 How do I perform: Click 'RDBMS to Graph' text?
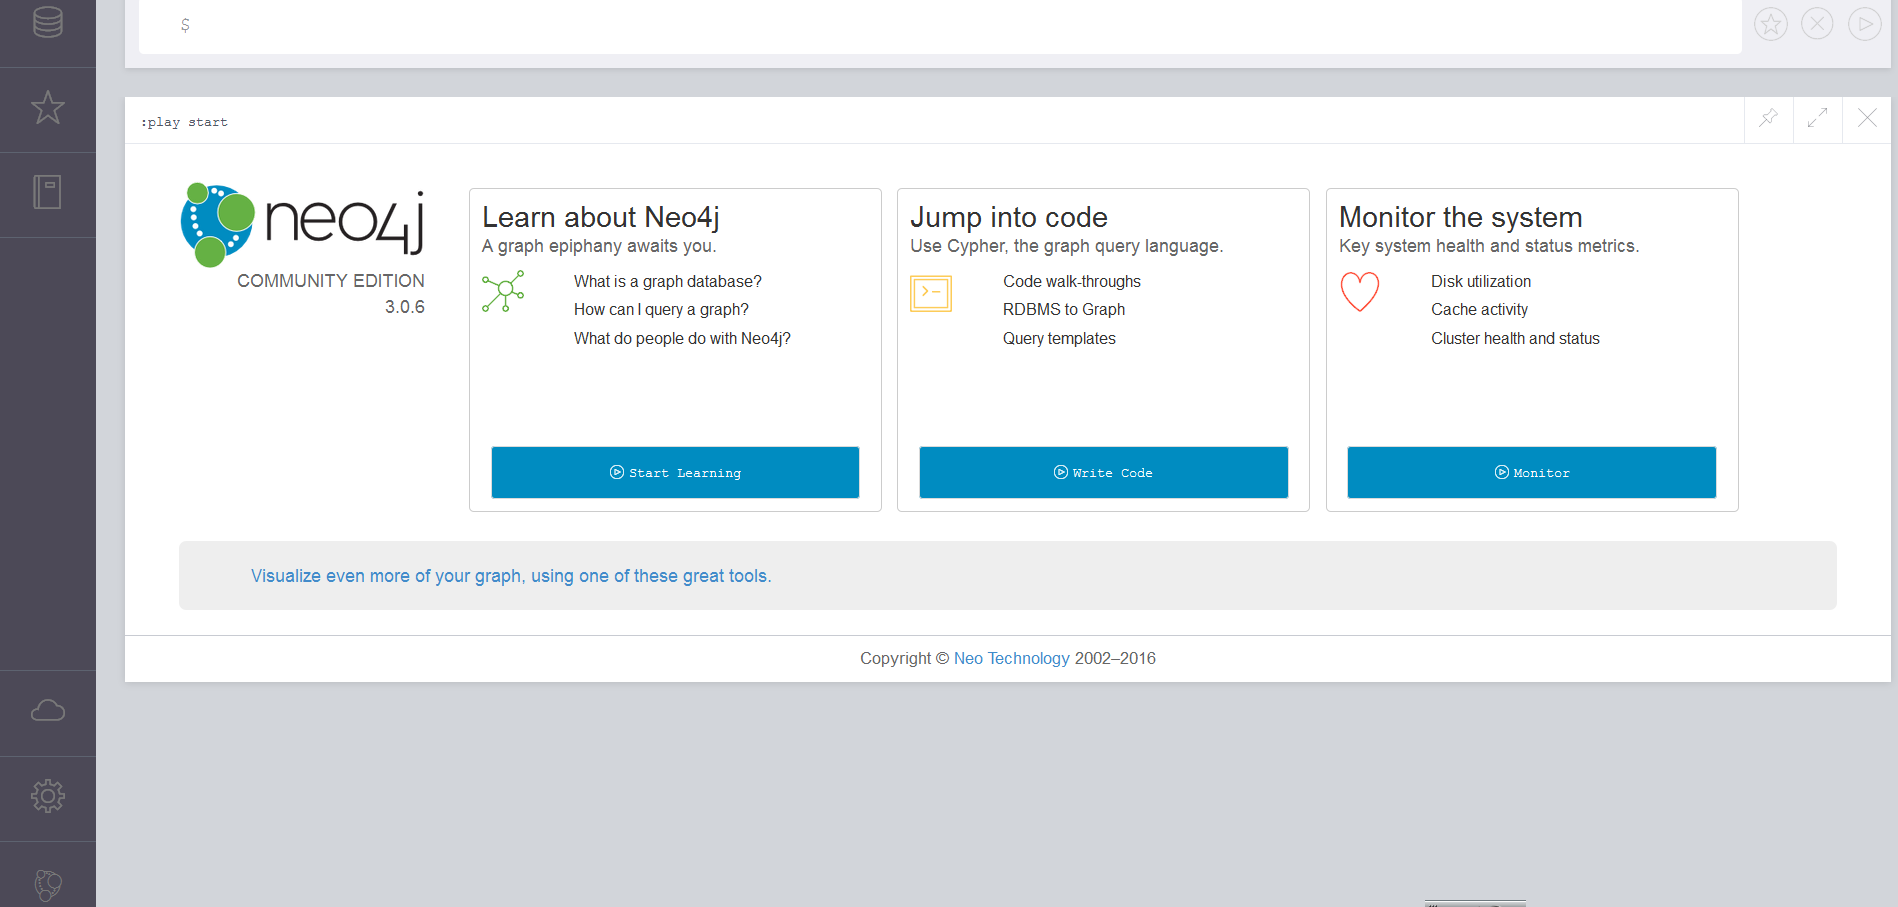pyautogui.click(x=1064, y=310)
